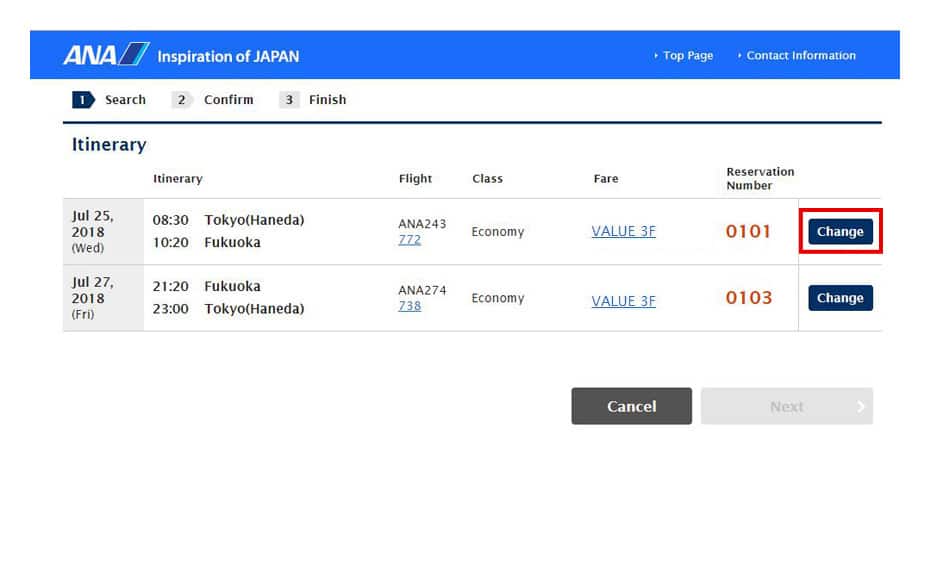
Task: View VALUE 3F fare for Jul 27 flight
Action: [623, 301]
